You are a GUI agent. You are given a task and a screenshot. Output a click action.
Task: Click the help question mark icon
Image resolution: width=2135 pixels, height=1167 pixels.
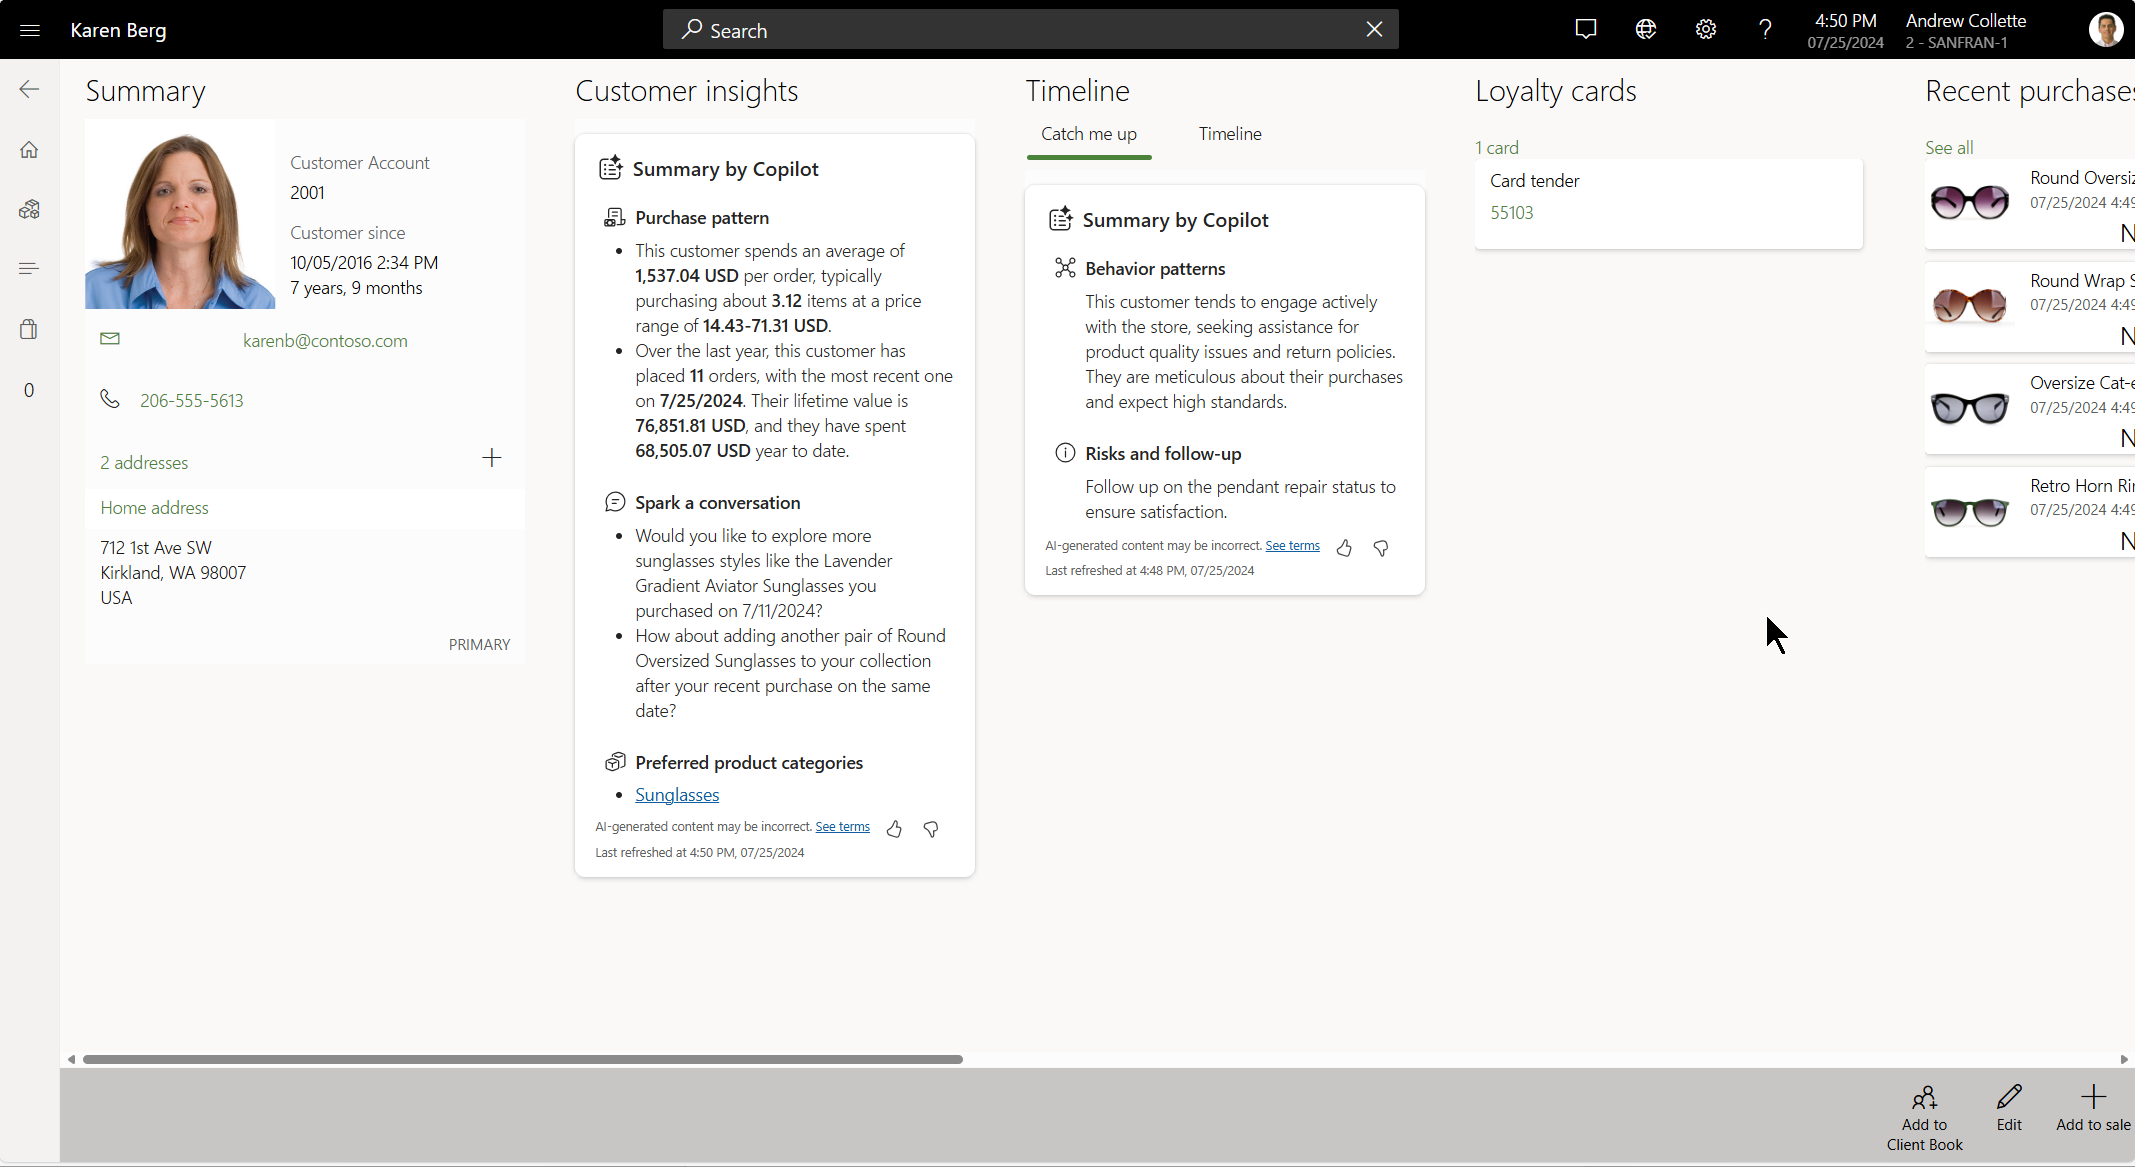coord(1764,30)
